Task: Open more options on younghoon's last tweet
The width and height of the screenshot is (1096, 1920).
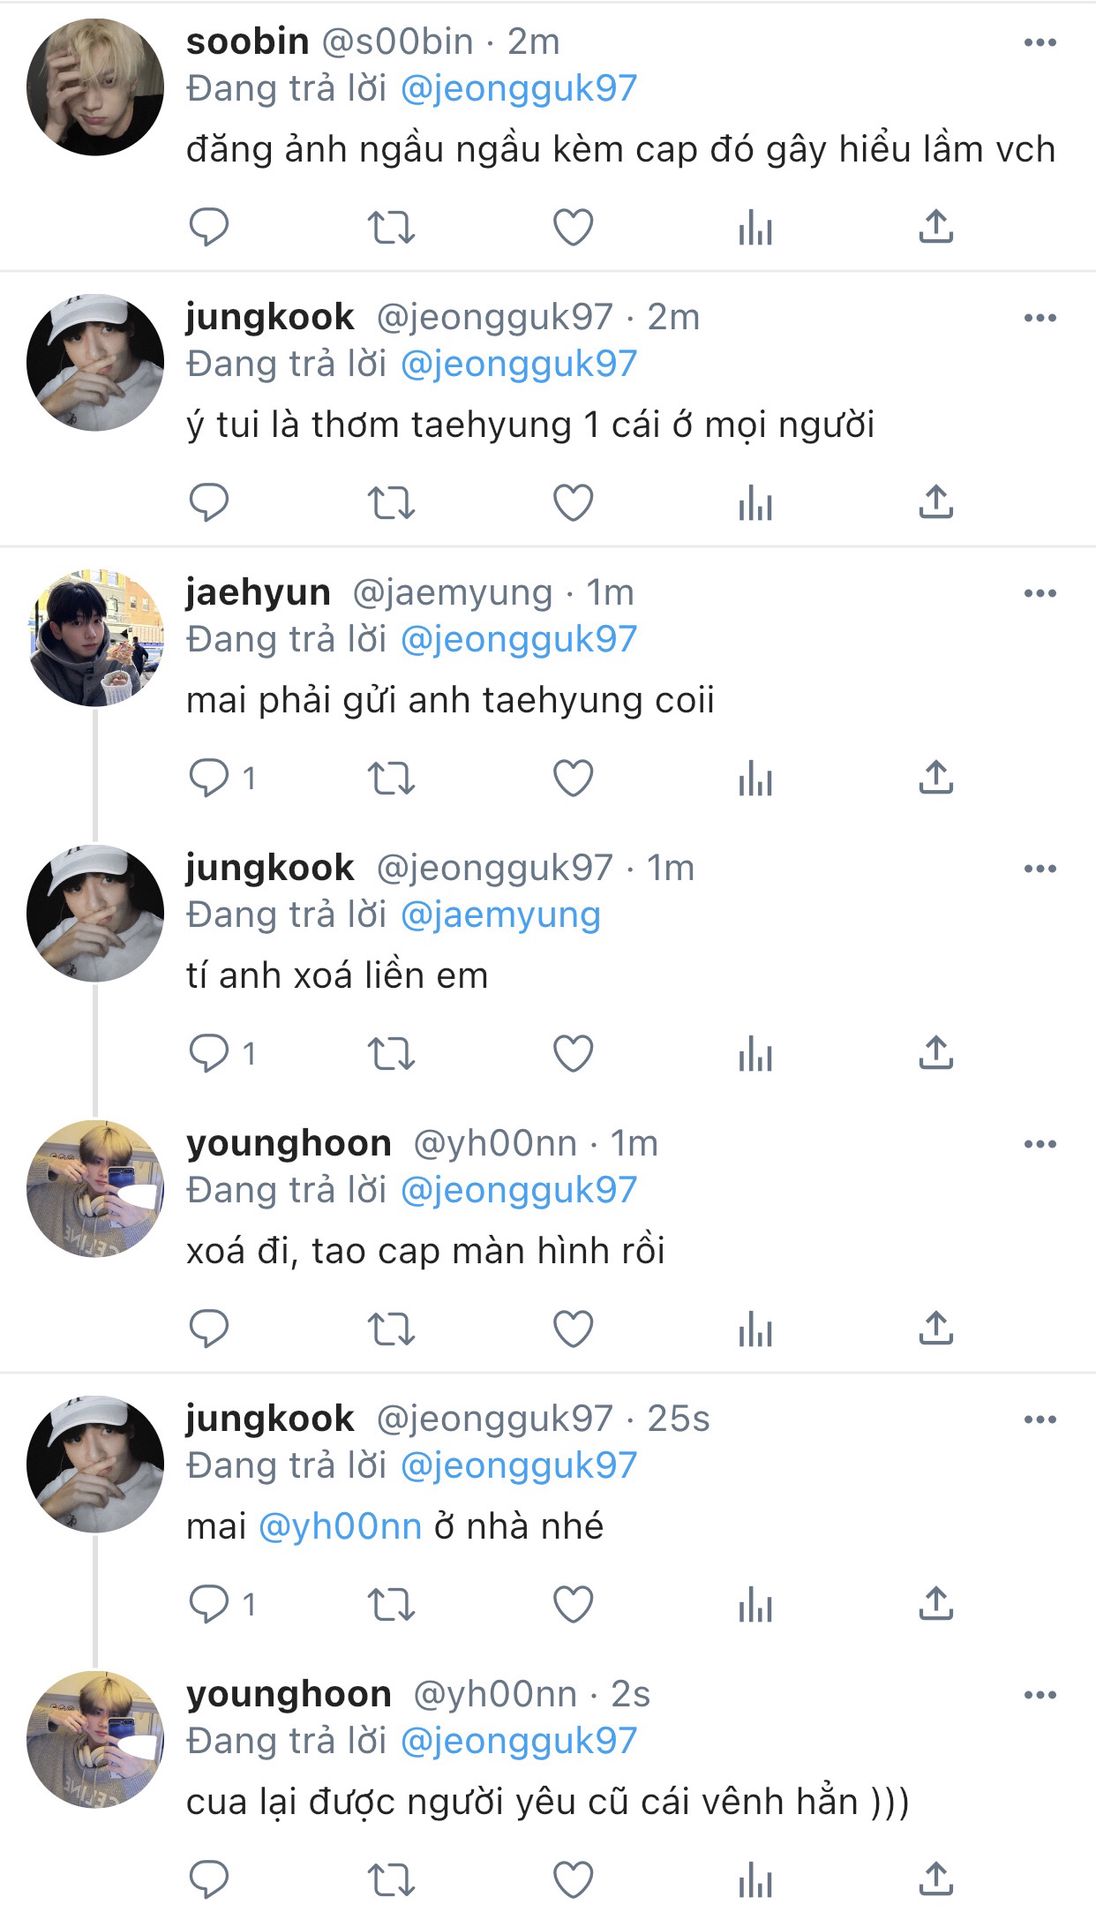Action: coord(1040,1694)
